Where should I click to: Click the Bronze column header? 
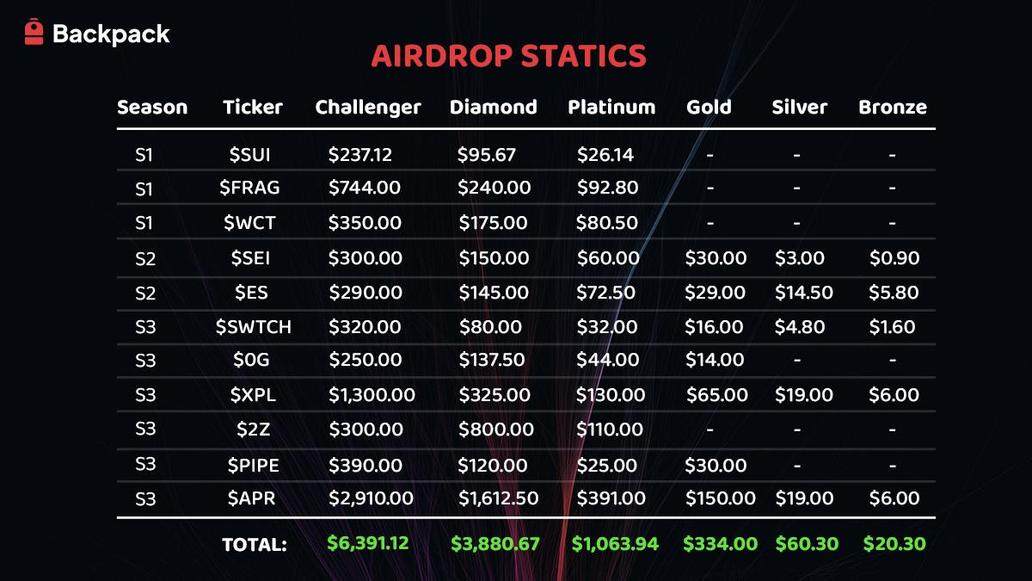[892, 107]
